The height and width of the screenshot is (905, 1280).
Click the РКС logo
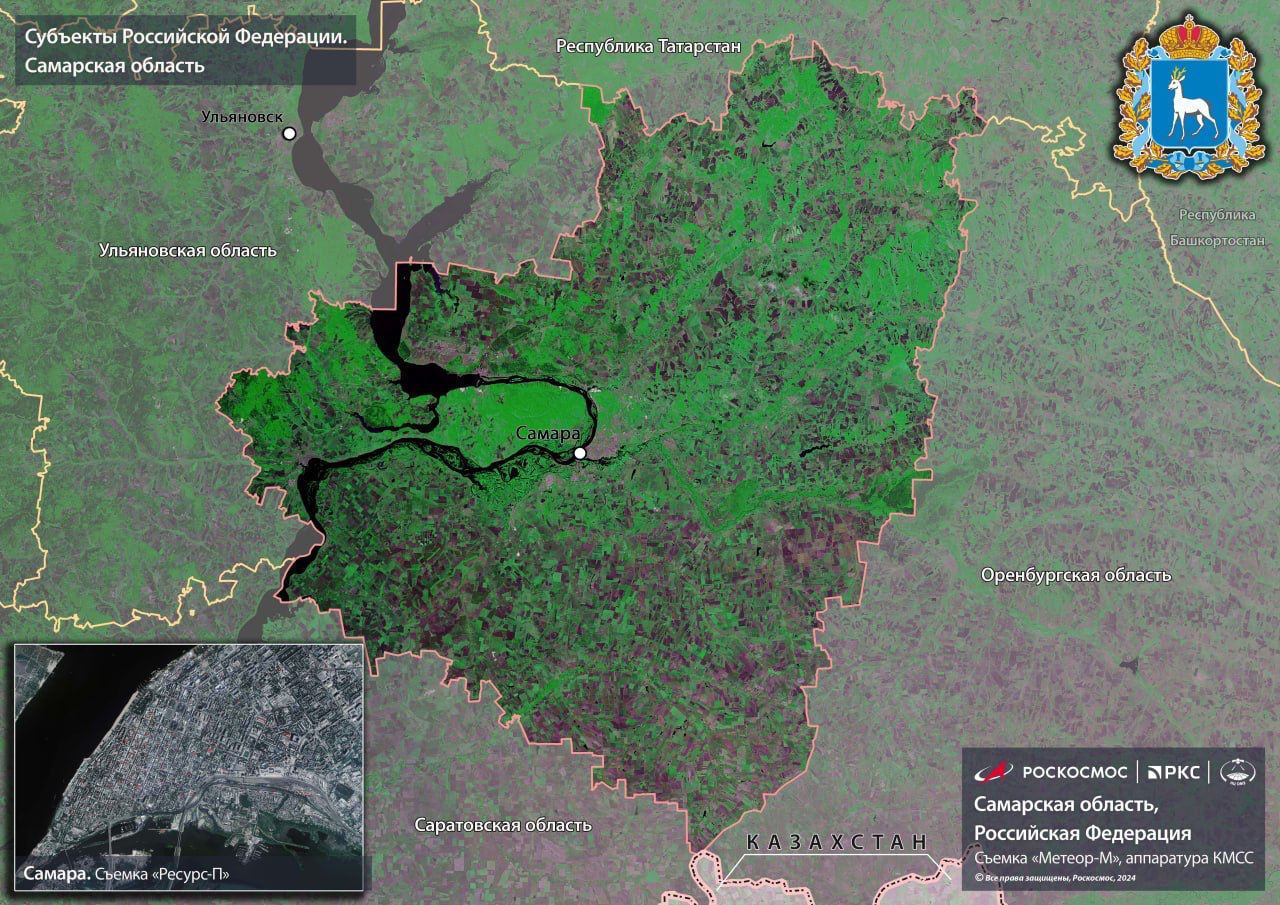pyautogui.click(x=1172, y=771)
